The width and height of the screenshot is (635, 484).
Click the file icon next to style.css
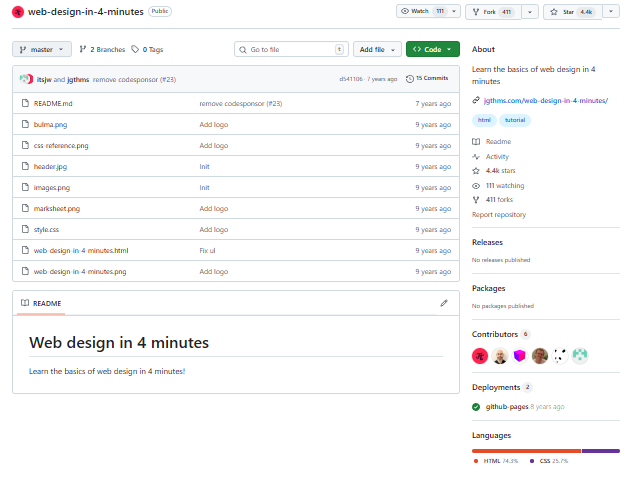[25, 229]
